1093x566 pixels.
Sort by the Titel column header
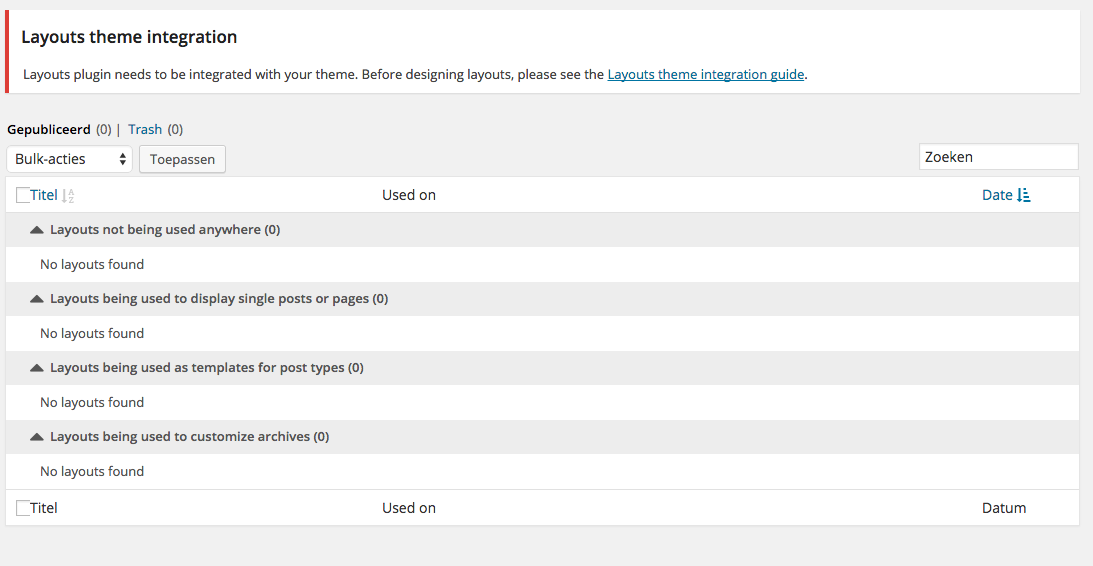tap(43, 195)
